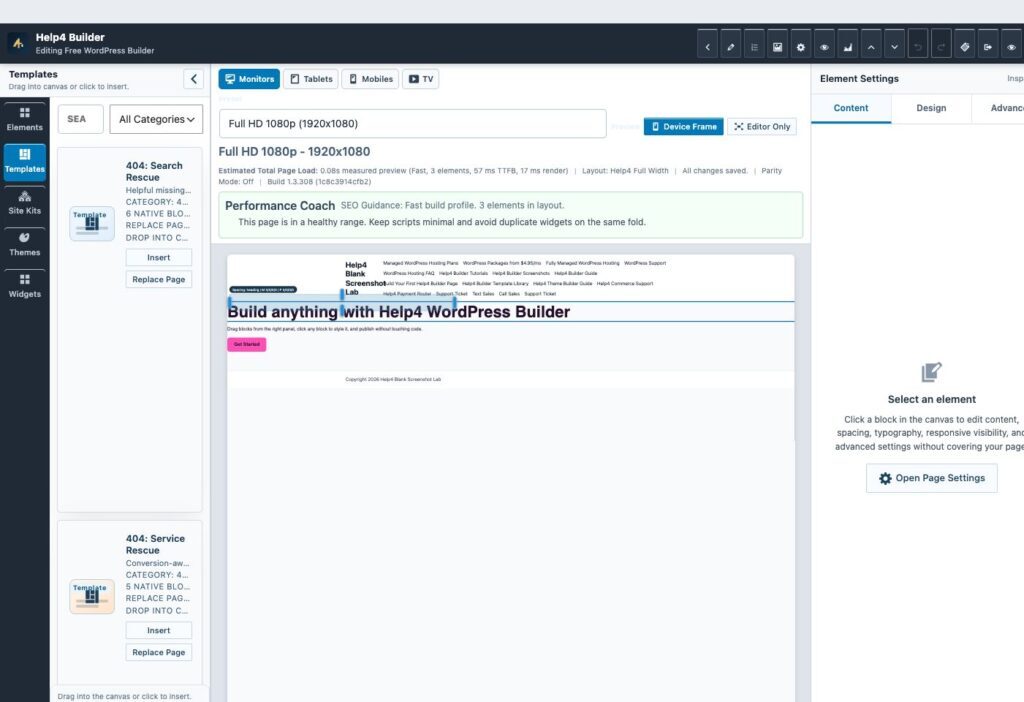
Task: Open the All Categories dropdown
Action: [156, 119]
